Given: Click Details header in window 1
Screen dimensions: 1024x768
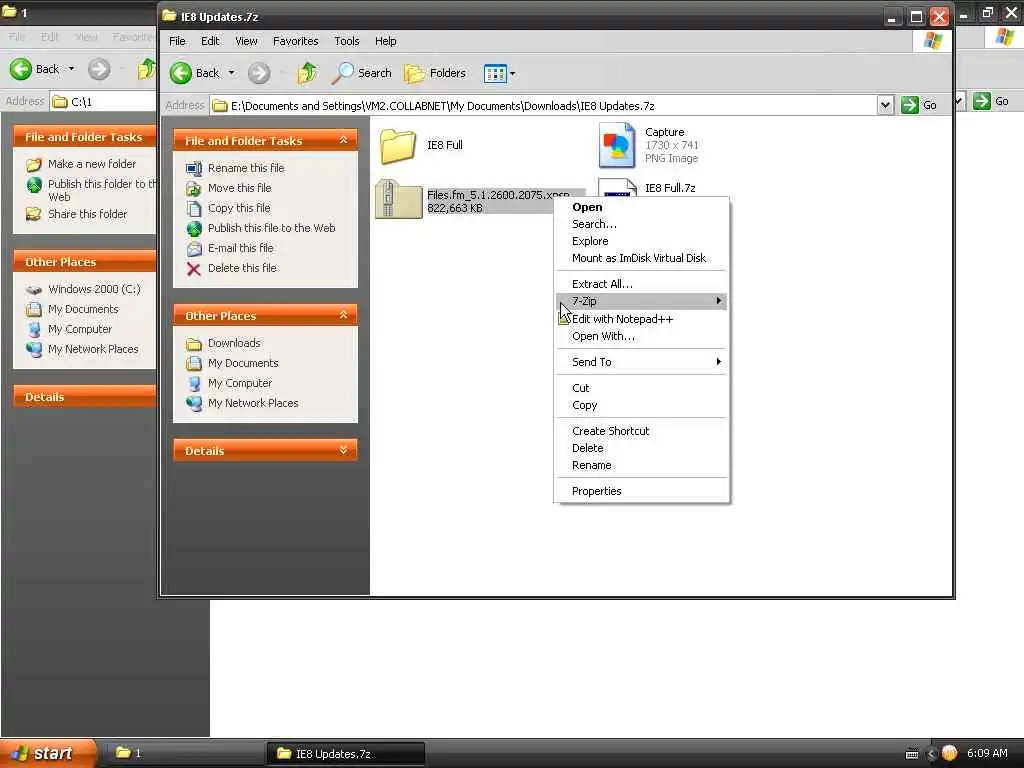Looking at the screenshot, I should pyautogui.click(x=84, y=396).
